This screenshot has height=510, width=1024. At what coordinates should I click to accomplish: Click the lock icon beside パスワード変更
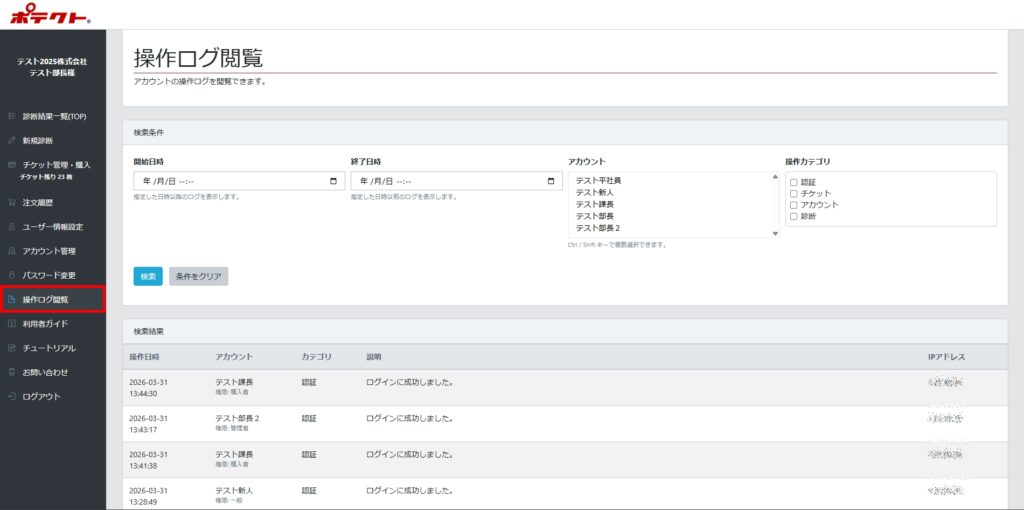tap(11, 275)
